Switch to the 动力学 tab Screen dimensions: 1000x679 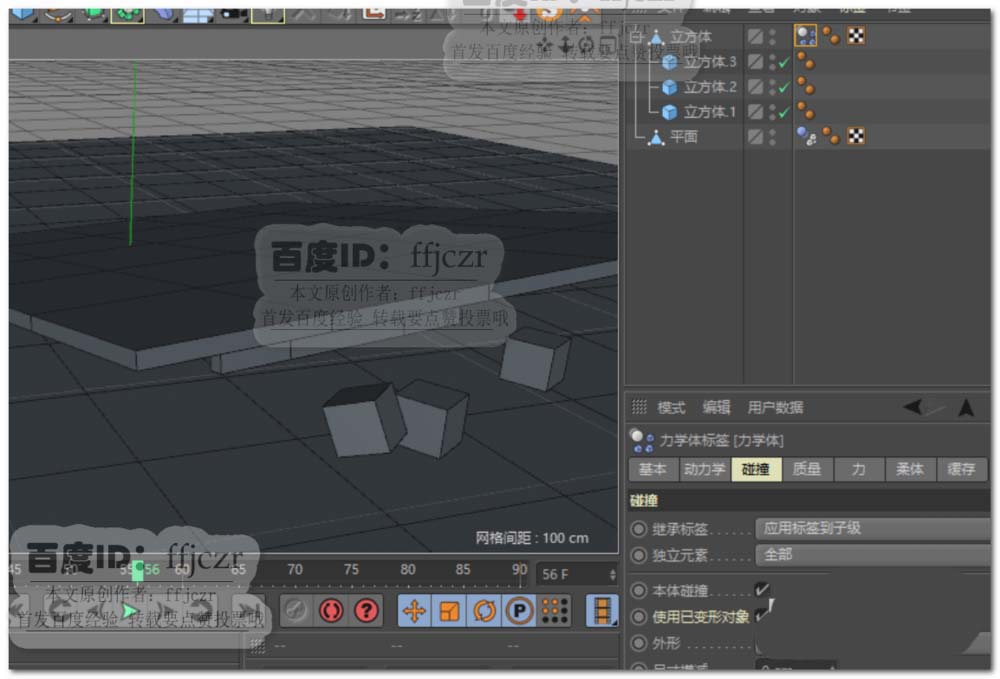[x=705, y=469]
